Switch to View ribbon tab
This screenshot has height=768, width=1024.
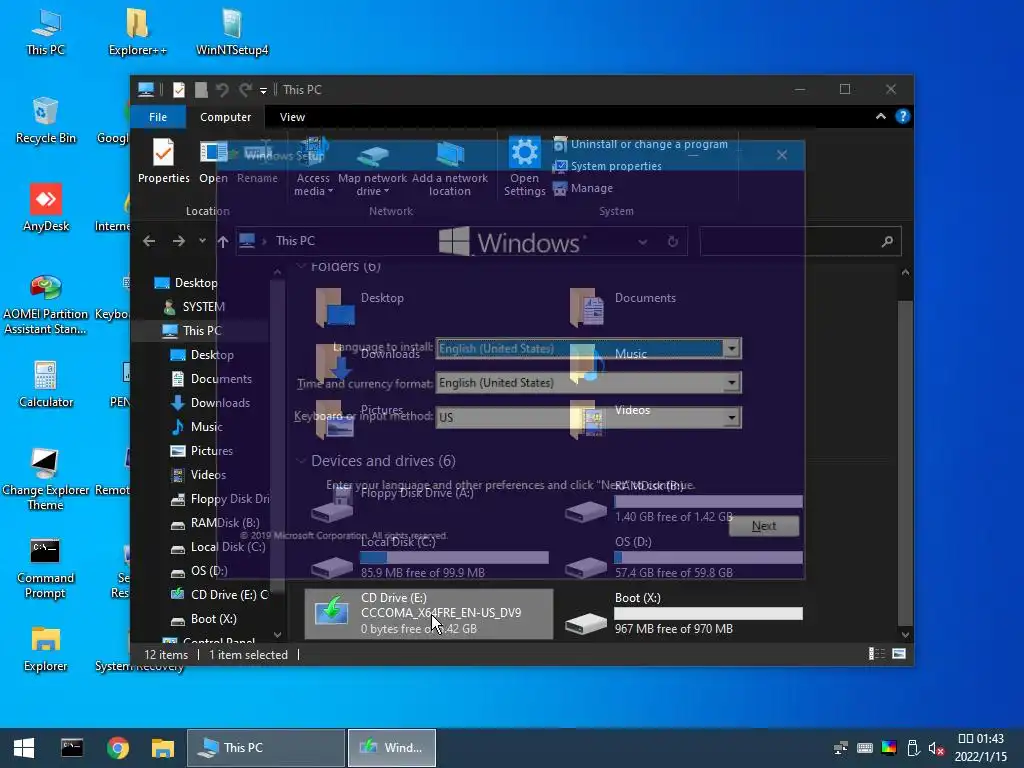(292, 117)
